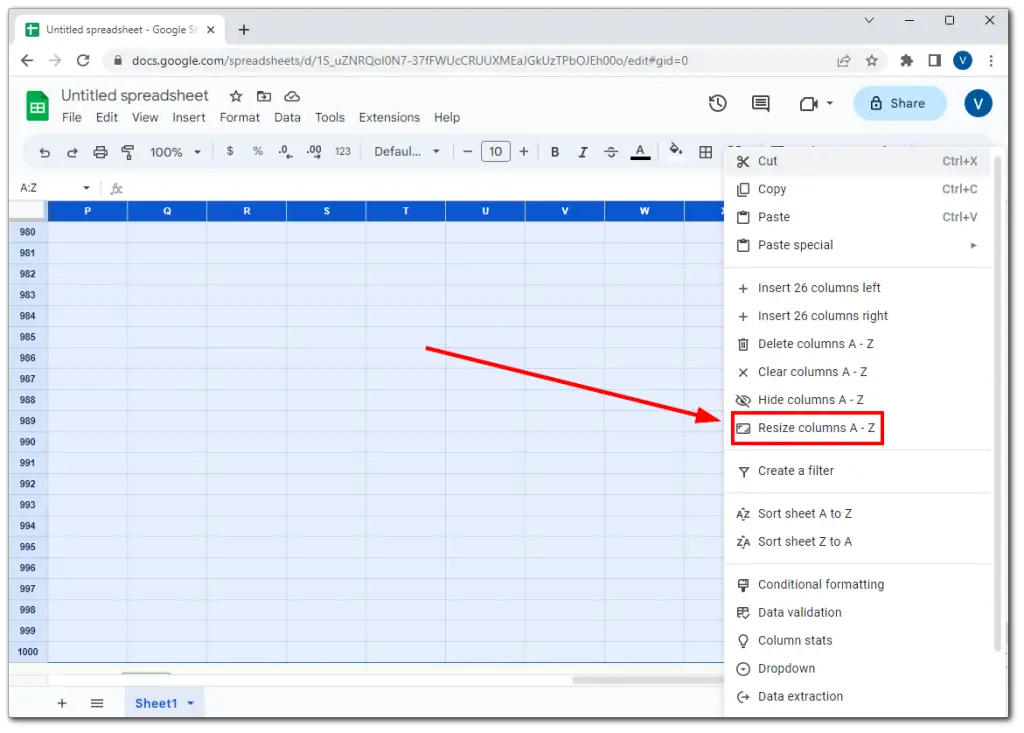Viewport: 1024px width, 733px height.
Task: Open the zoom level dropdown
Action: pyautogui.click(x=174, y=152)
